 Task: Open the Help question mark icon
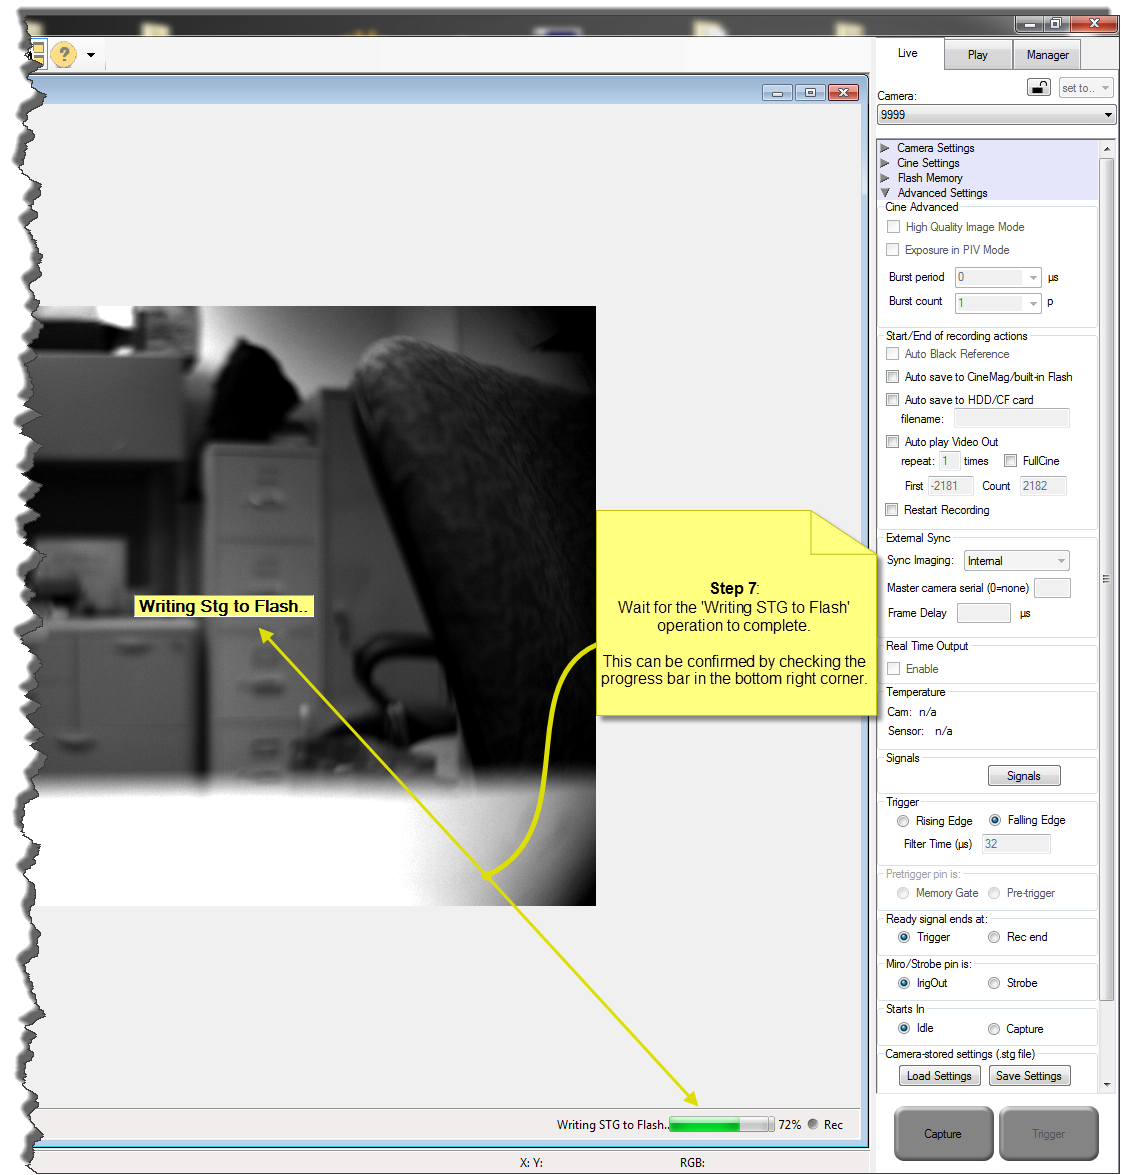(63, 55)
